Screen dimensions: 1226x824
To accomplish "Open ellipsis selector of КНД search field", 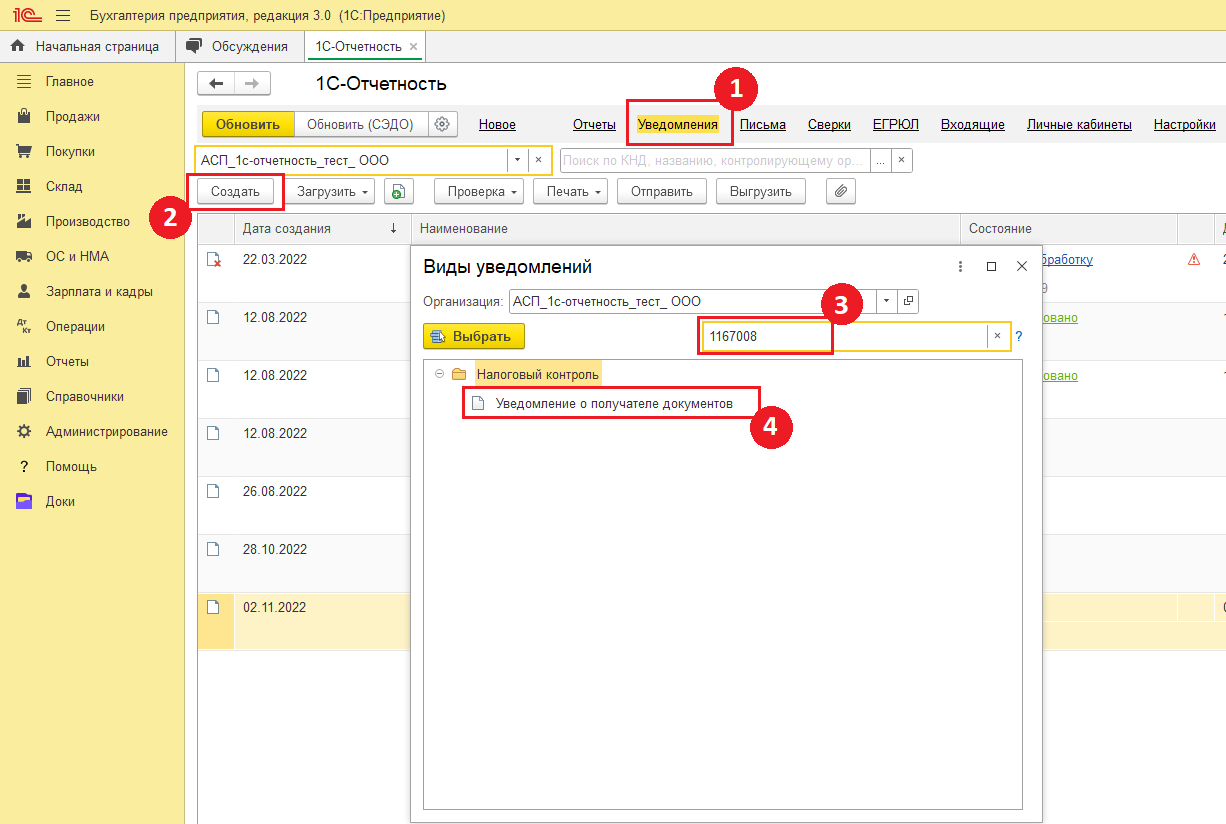I will pyautogui.click(x=881, y=160).
